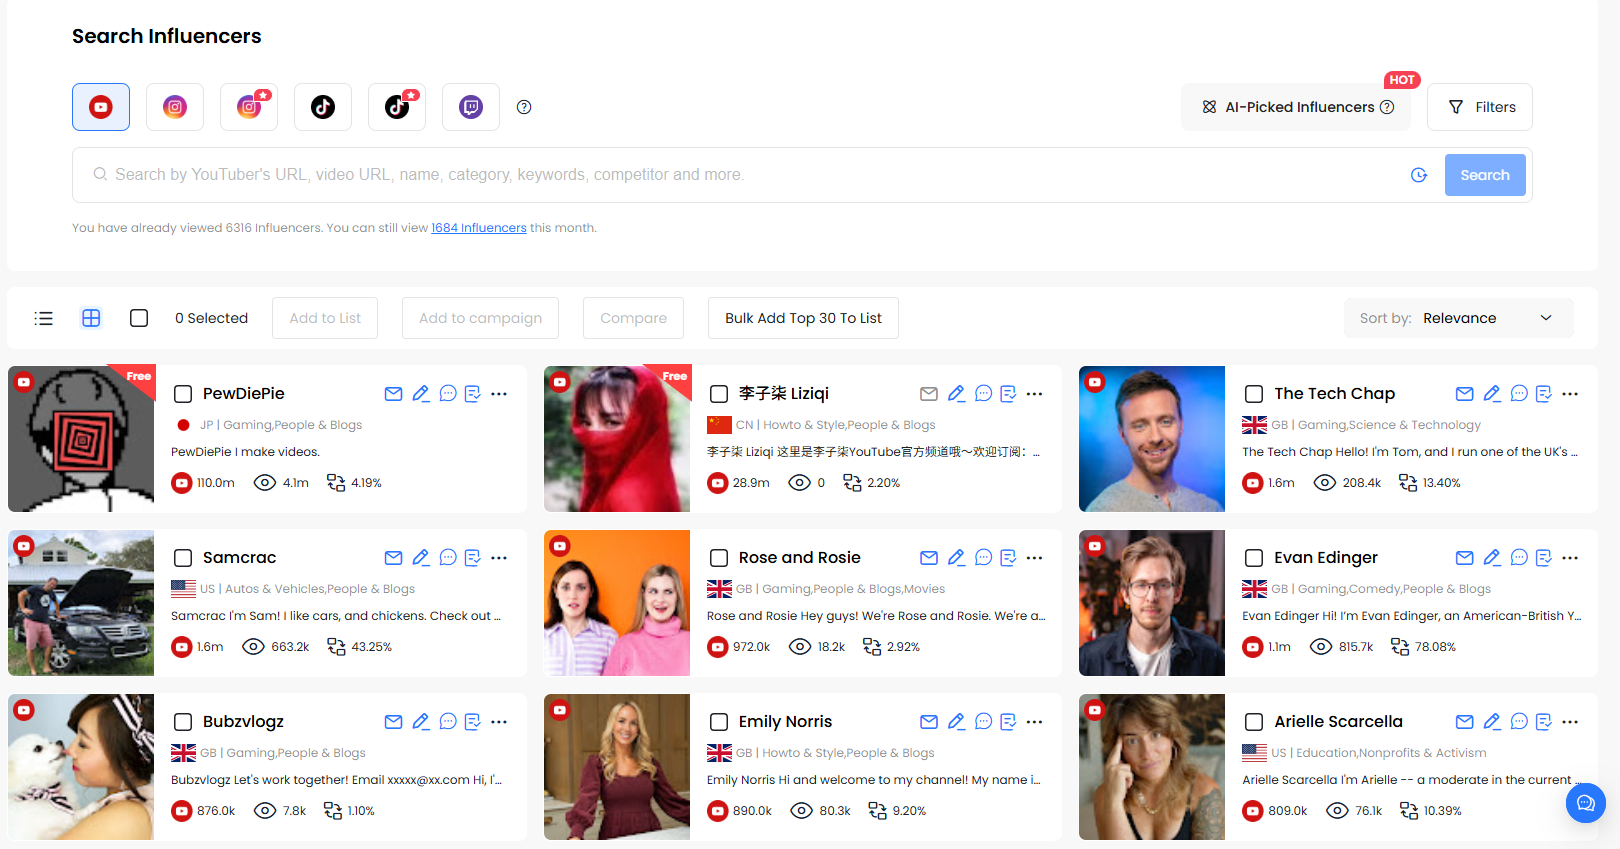The image size is (1620, 849).
Task: Click Bulk Add Top 30 To List
Action: pos(803,318)
